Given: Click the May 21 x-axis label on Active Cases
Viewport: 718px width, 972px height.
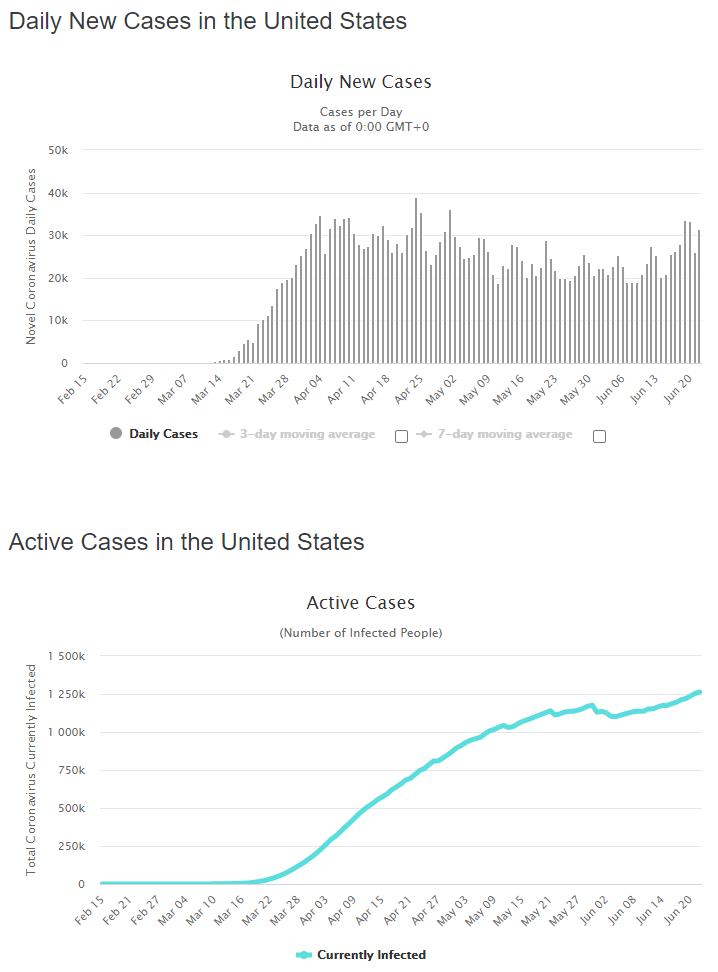Looking at the screenshot, I should tap(536, 911).
